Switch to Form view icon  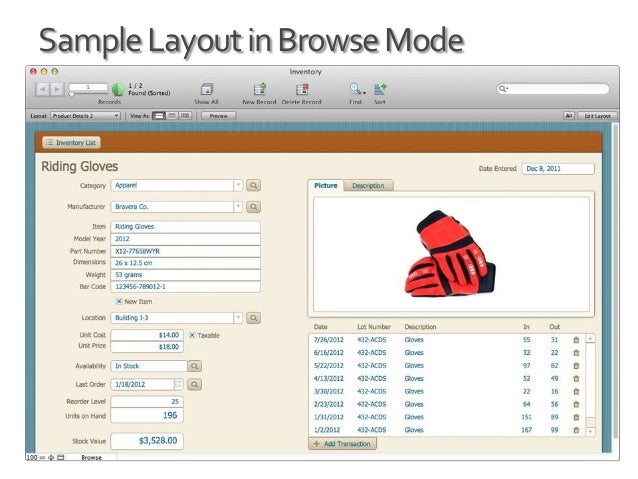coord(159,116)
